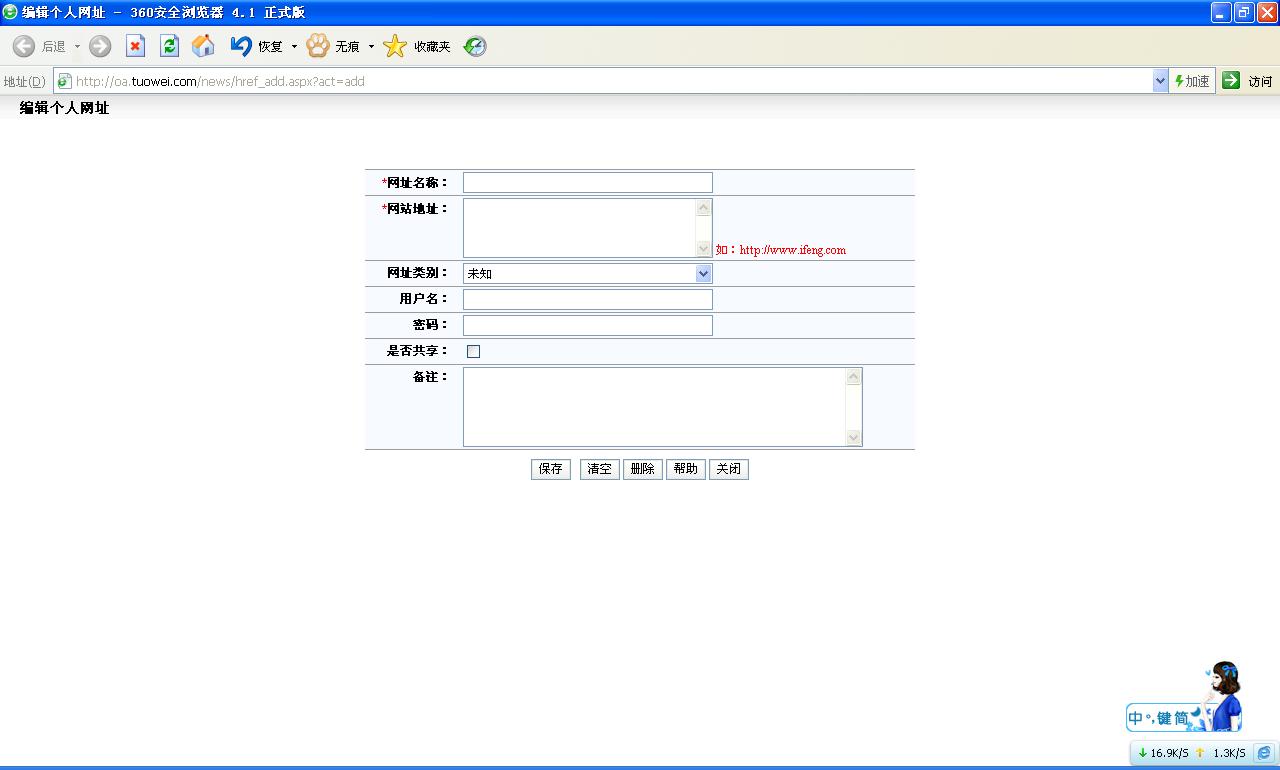Open 收藏夹 favorites star icon
1280x770 pixels.
(396, 46)
